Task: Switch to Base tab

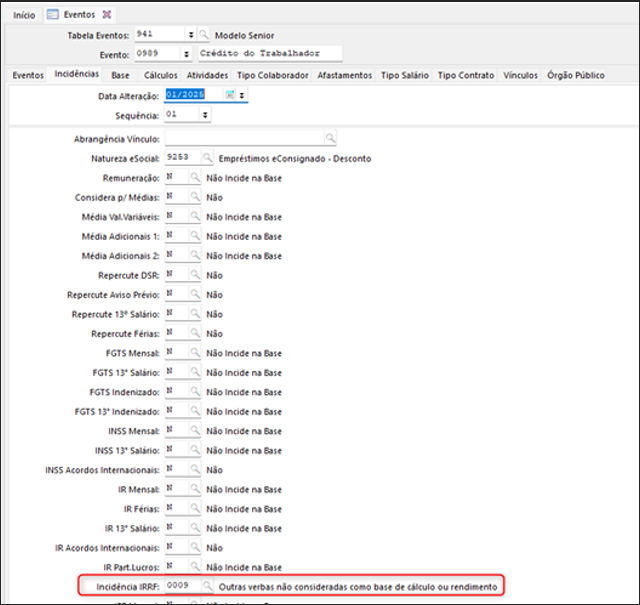Action: pos(120,75)
